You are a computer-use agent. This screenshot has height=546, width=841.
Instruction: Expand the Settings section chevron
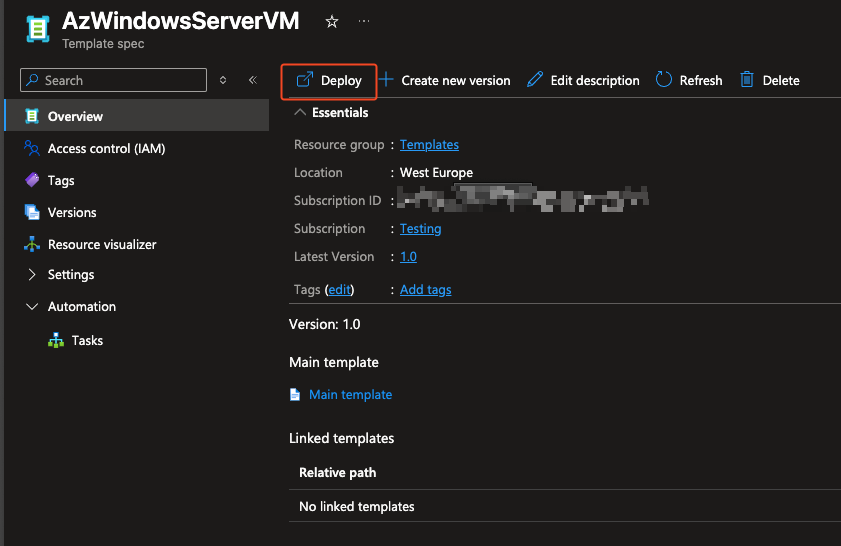32,275
